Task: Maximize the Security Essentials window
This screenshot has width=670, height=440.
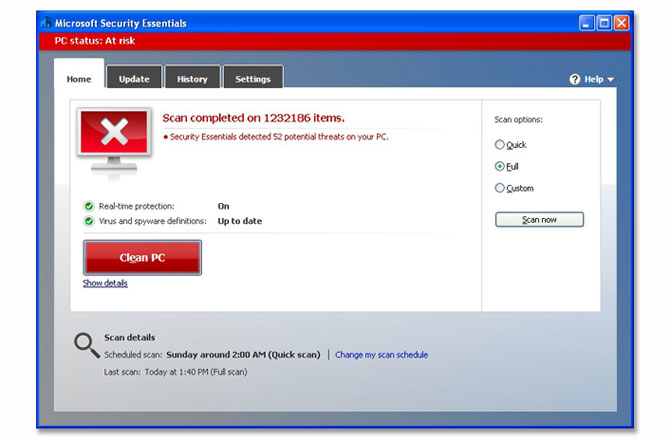Action: point(604,23)
